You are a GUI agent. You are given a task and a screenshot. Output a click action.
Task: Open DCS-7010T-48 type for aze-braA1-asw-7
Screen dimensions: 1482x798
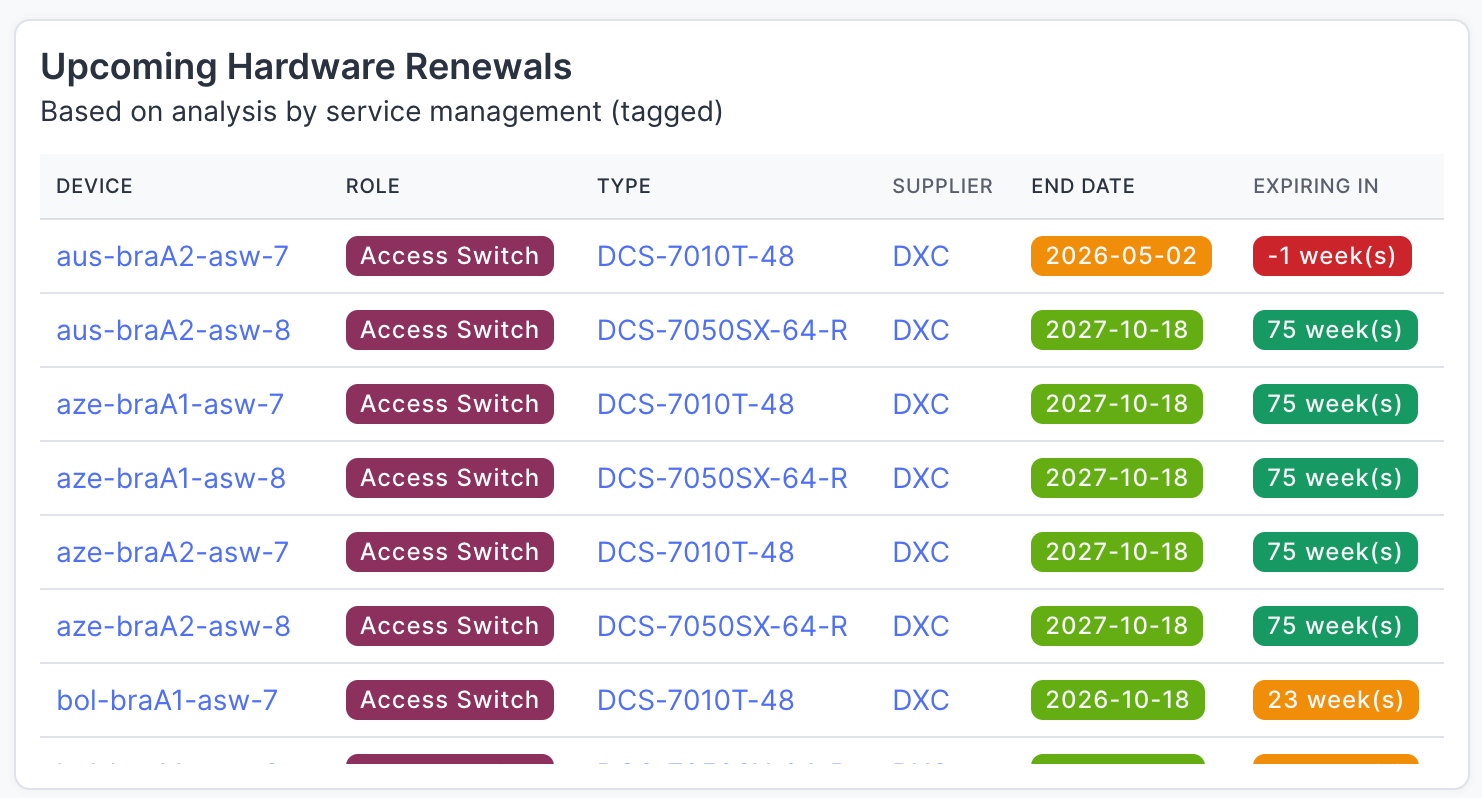[x=696, y=404]
